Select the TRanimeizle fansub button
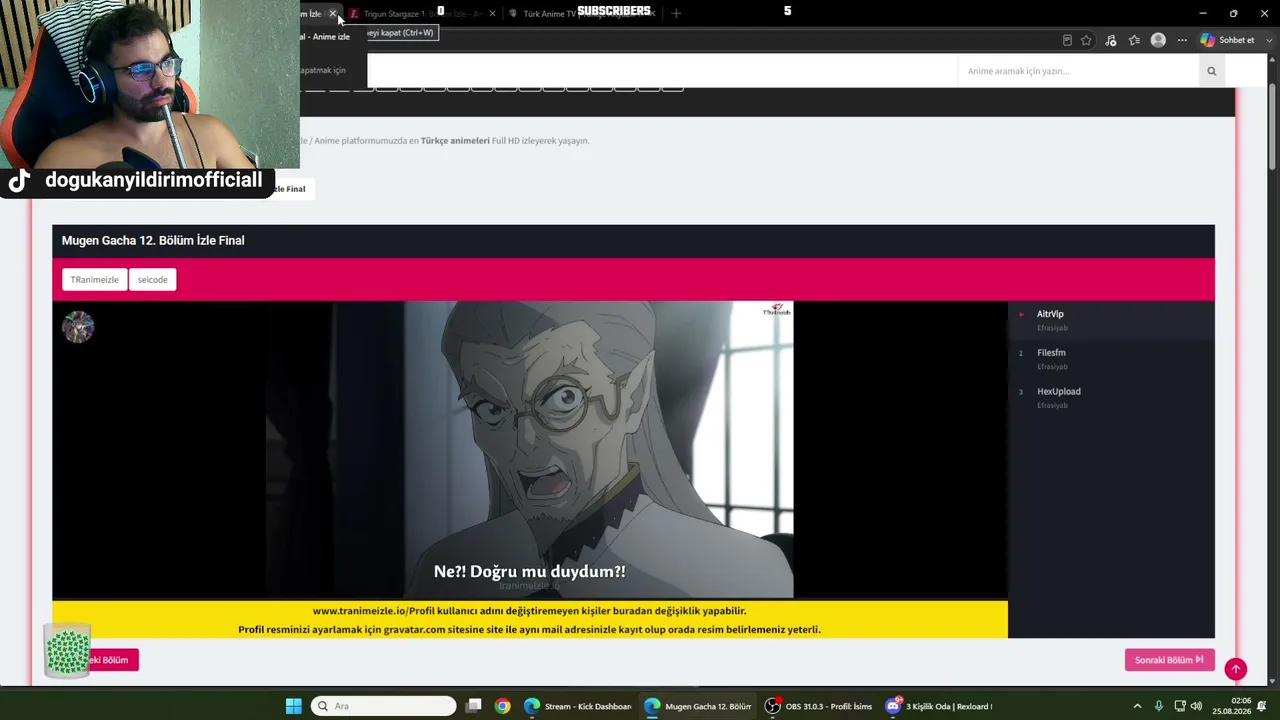Screen dimensions: 1280x720 pyautogui.click(x=94, y=280)
